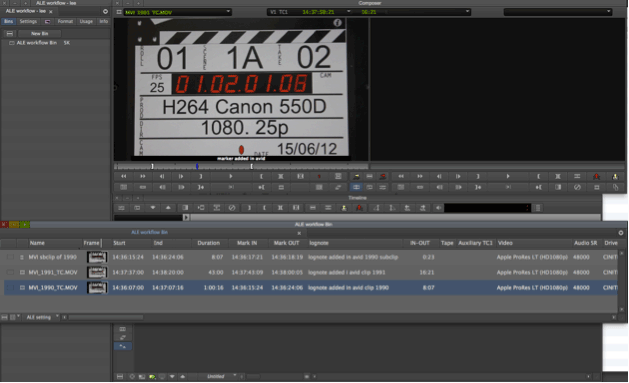Toggle the highlighted smart tool button left of the timeline
The width and height of the screenshot is (629, 383).
[x=123, y=346]
